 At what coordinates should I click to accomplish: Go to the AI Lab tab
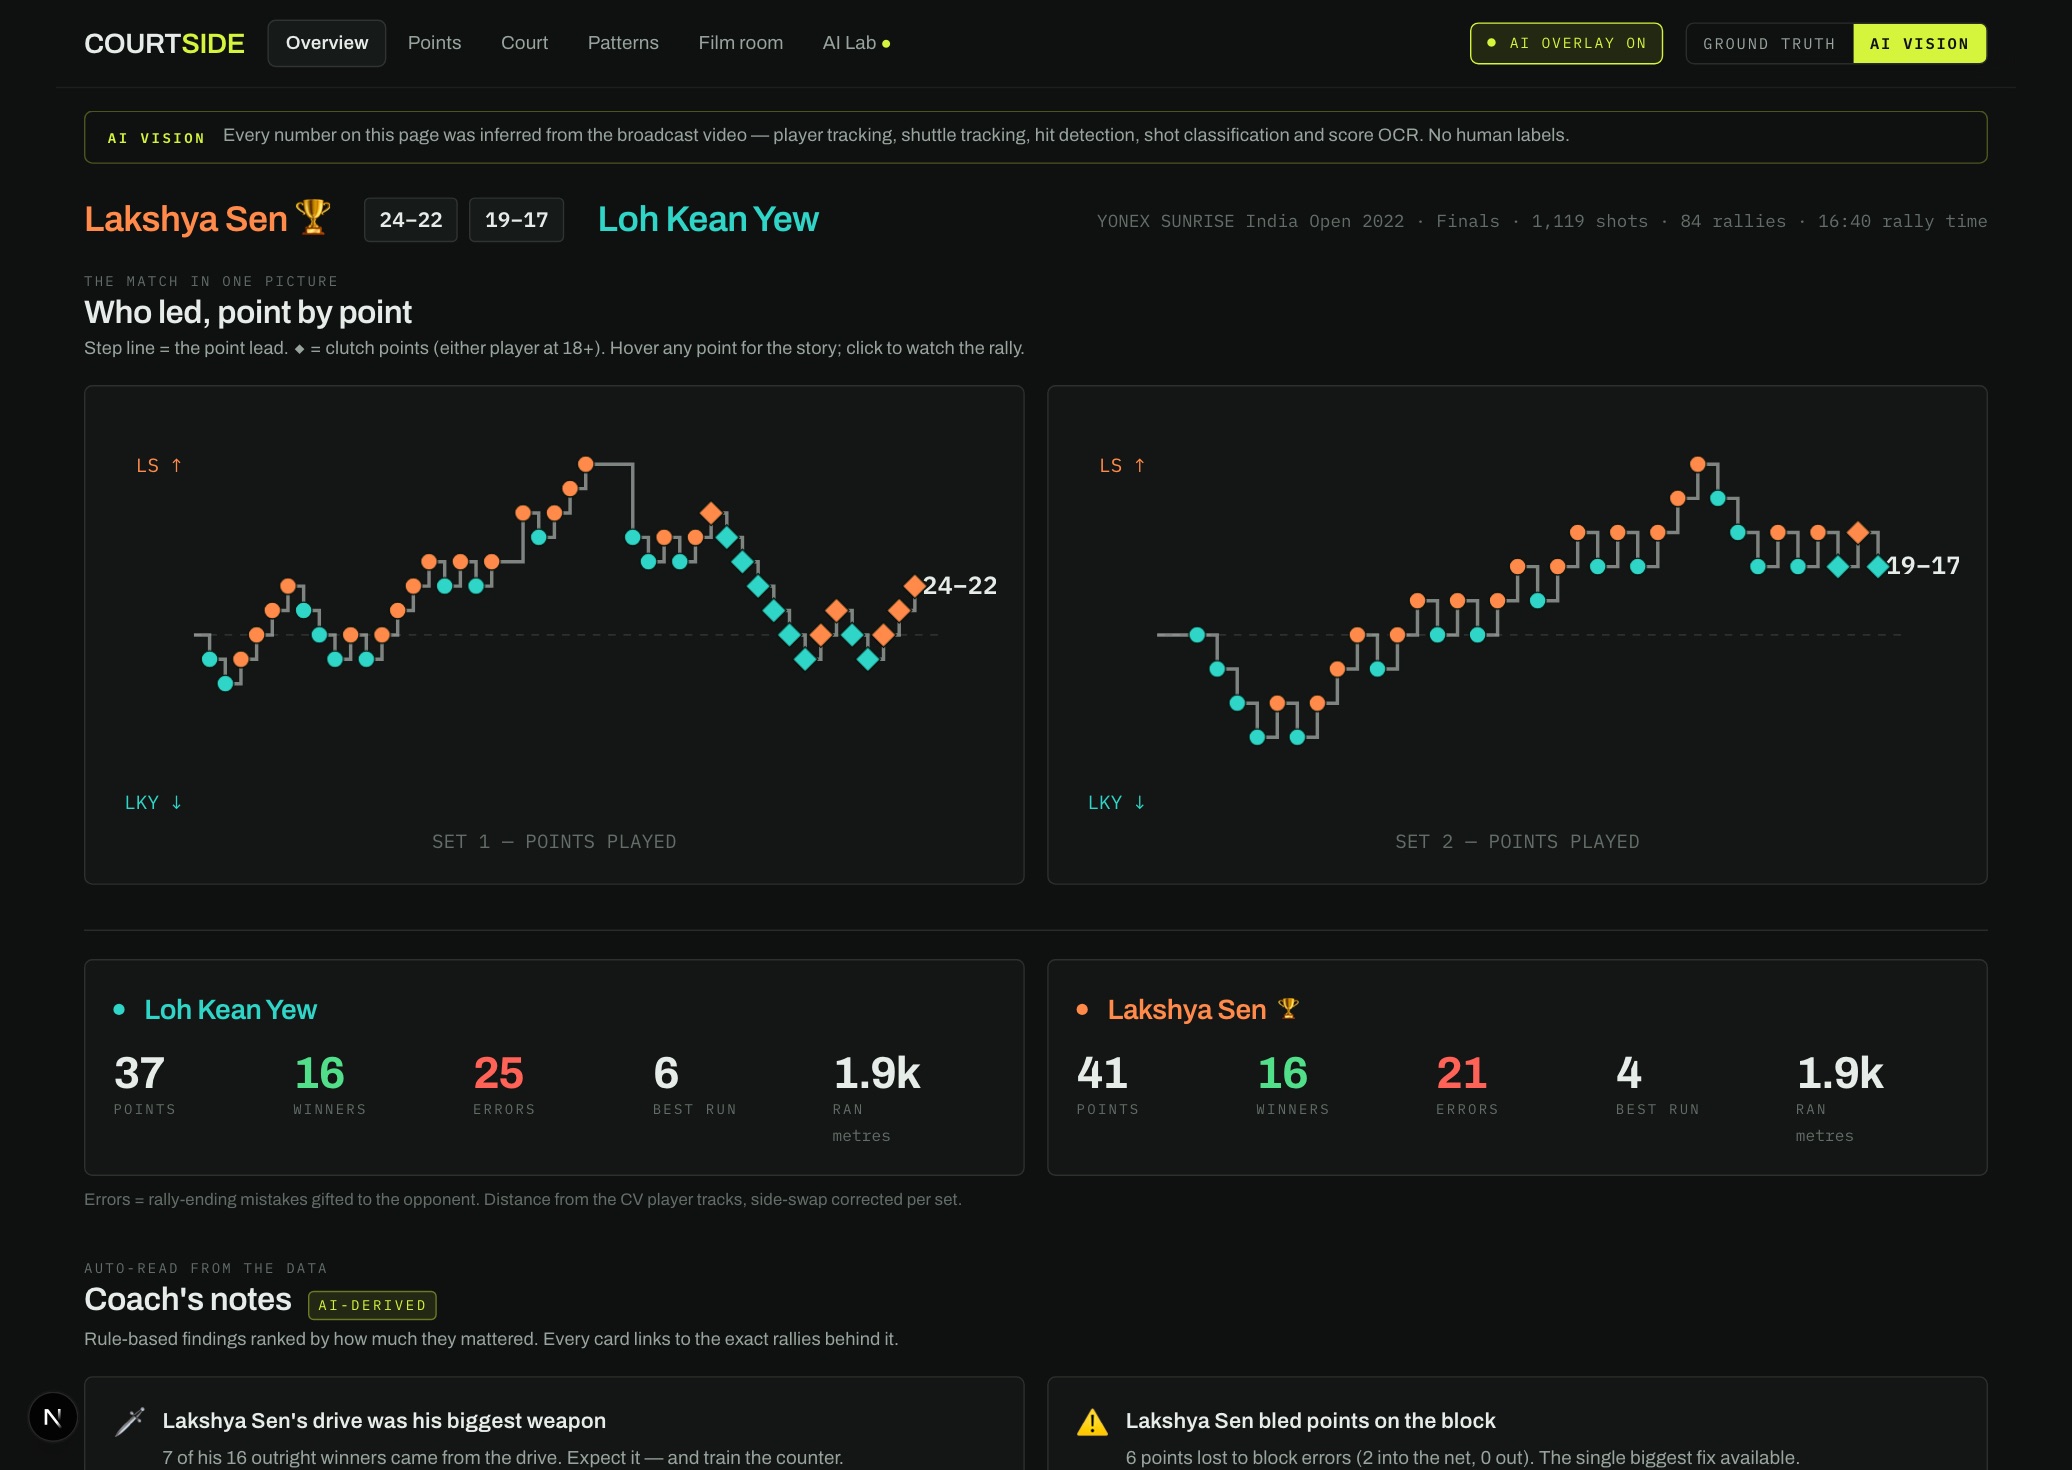[856, 43]
